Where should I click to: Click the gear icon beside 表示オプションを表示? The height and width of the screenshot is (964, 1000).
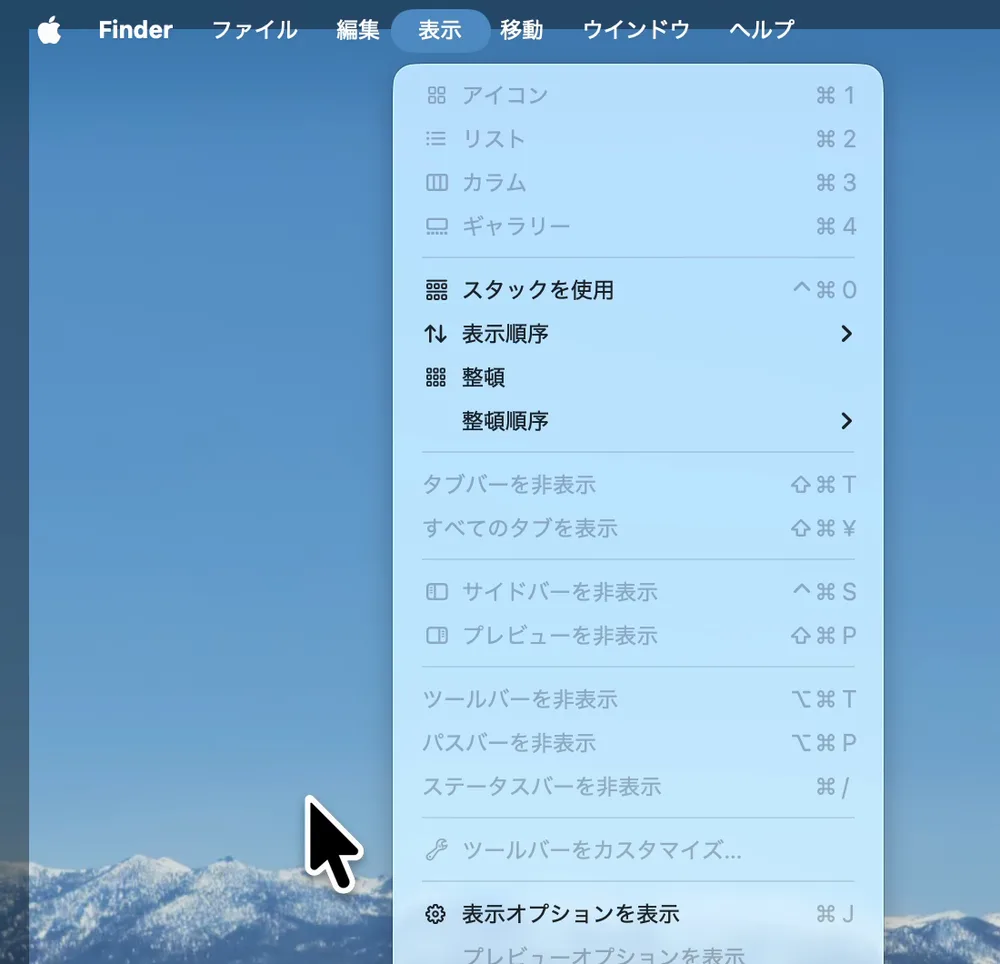pyautogui.click(x=436, y=914)
